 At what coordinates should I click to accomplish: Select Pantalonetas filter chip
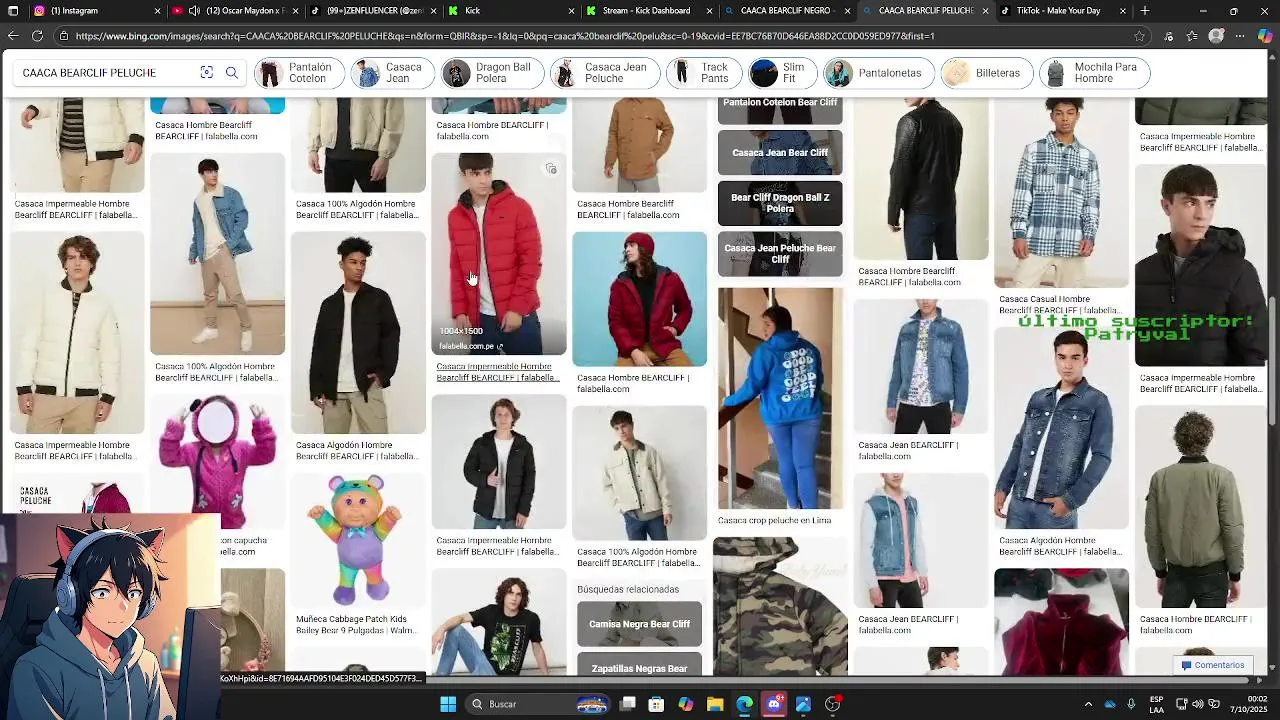click(877, 73)
